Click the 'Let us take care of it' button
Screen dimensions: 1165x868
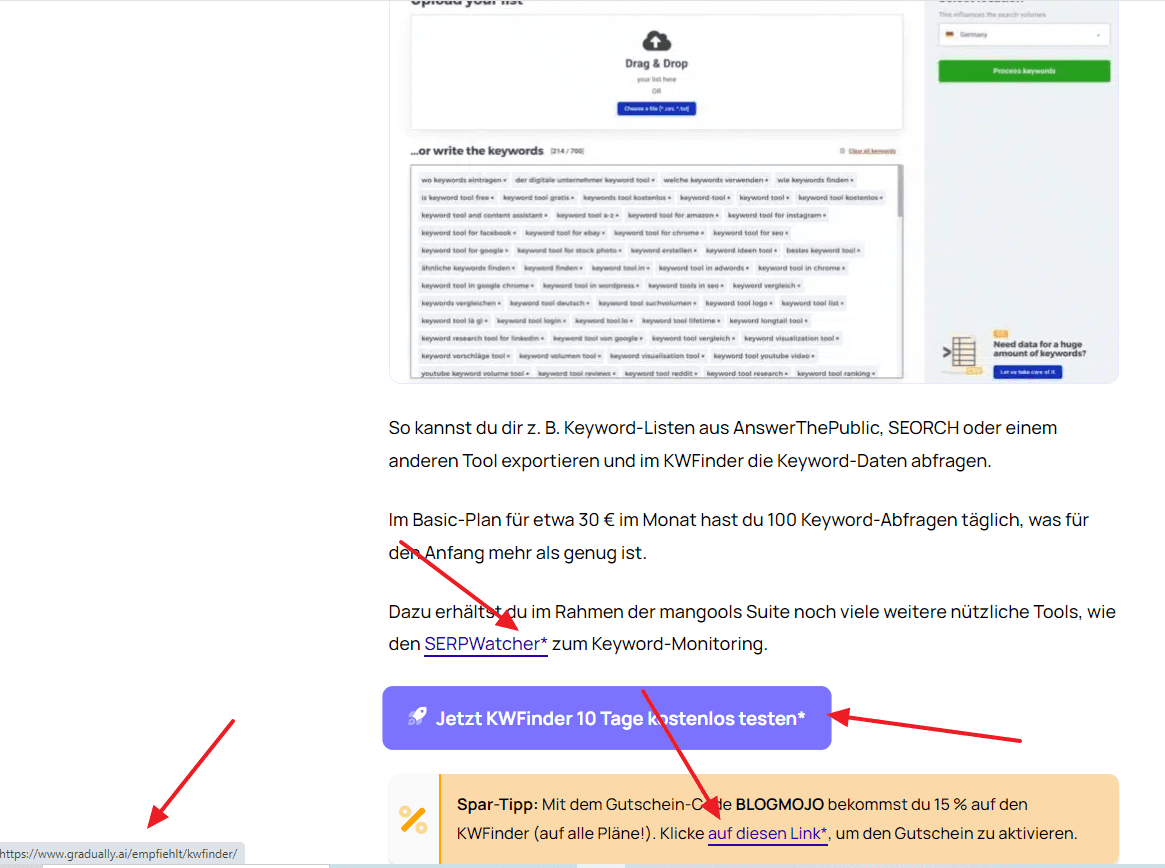tap(1028, 372)
